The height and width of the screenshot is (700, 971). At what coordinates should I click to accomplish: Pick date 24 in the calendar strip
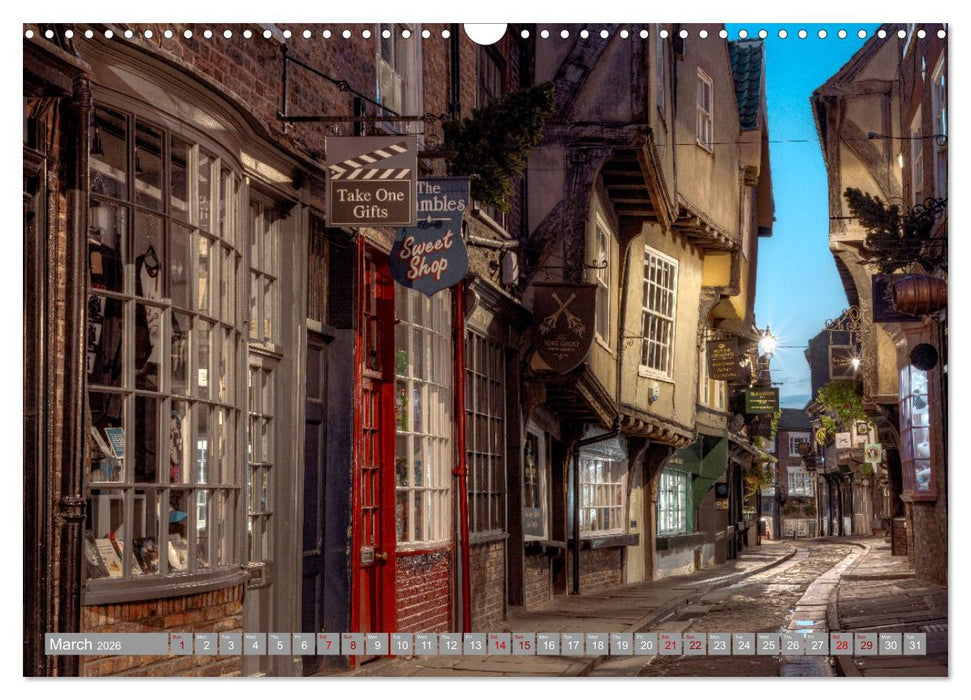743,644
